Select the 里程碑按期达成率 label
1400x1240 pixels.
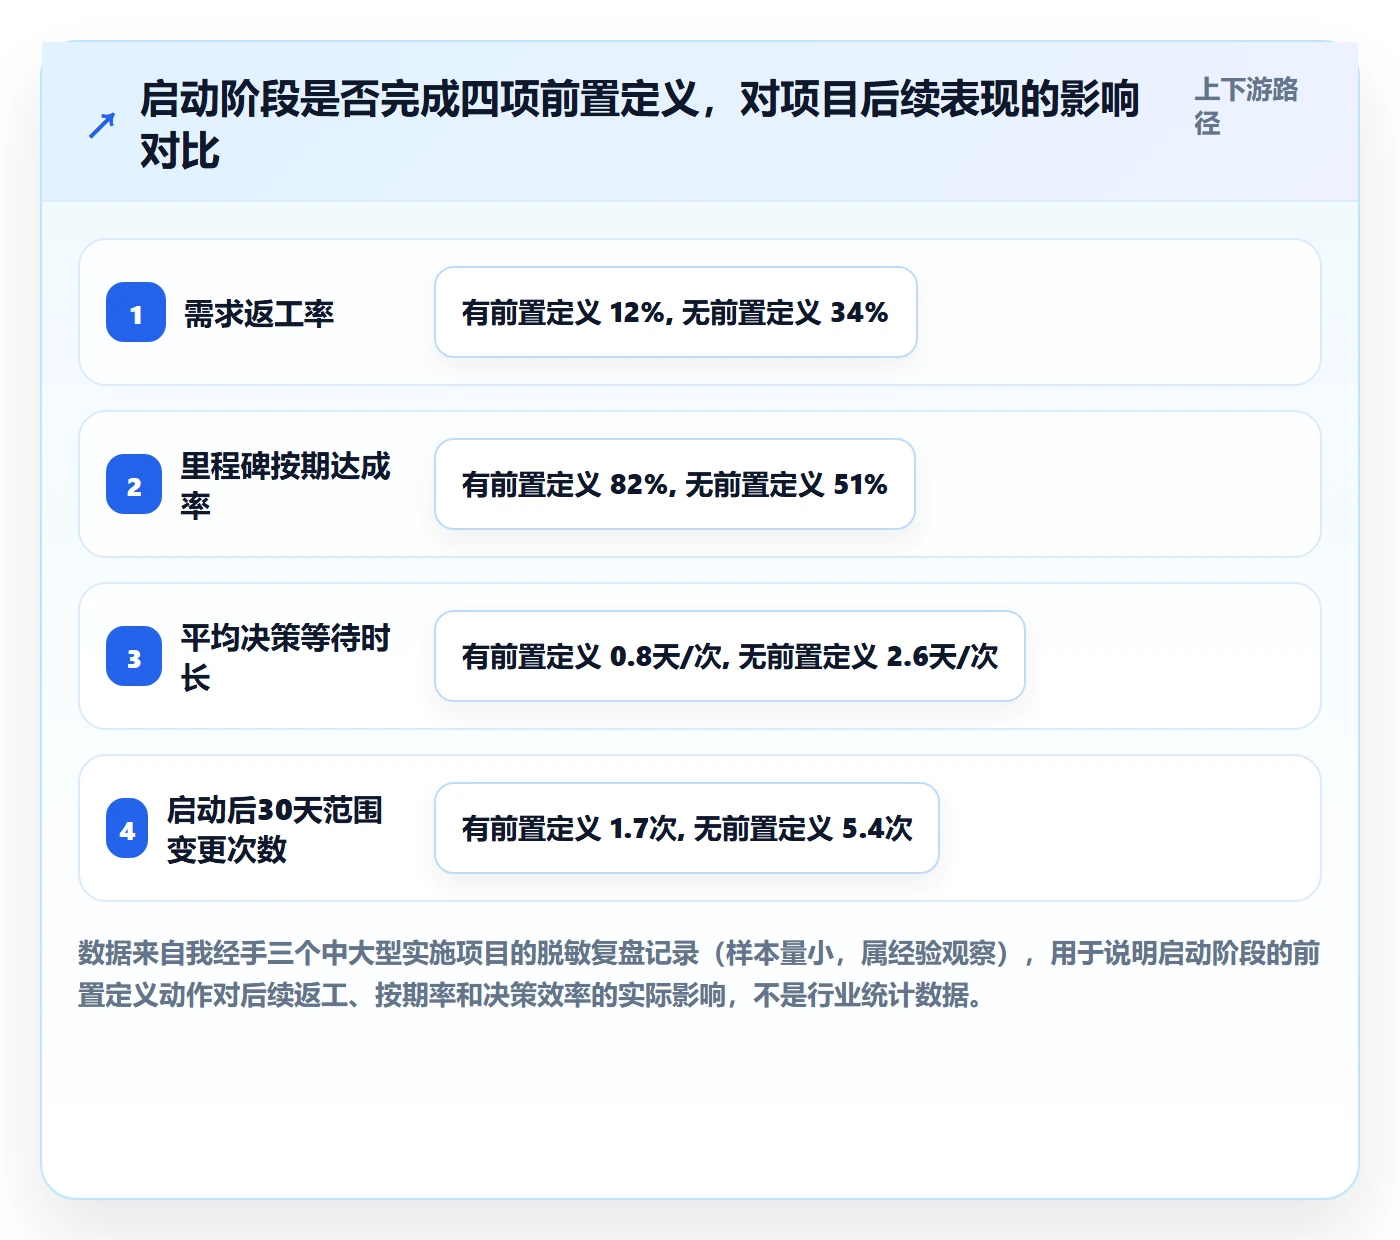point(285,485)
